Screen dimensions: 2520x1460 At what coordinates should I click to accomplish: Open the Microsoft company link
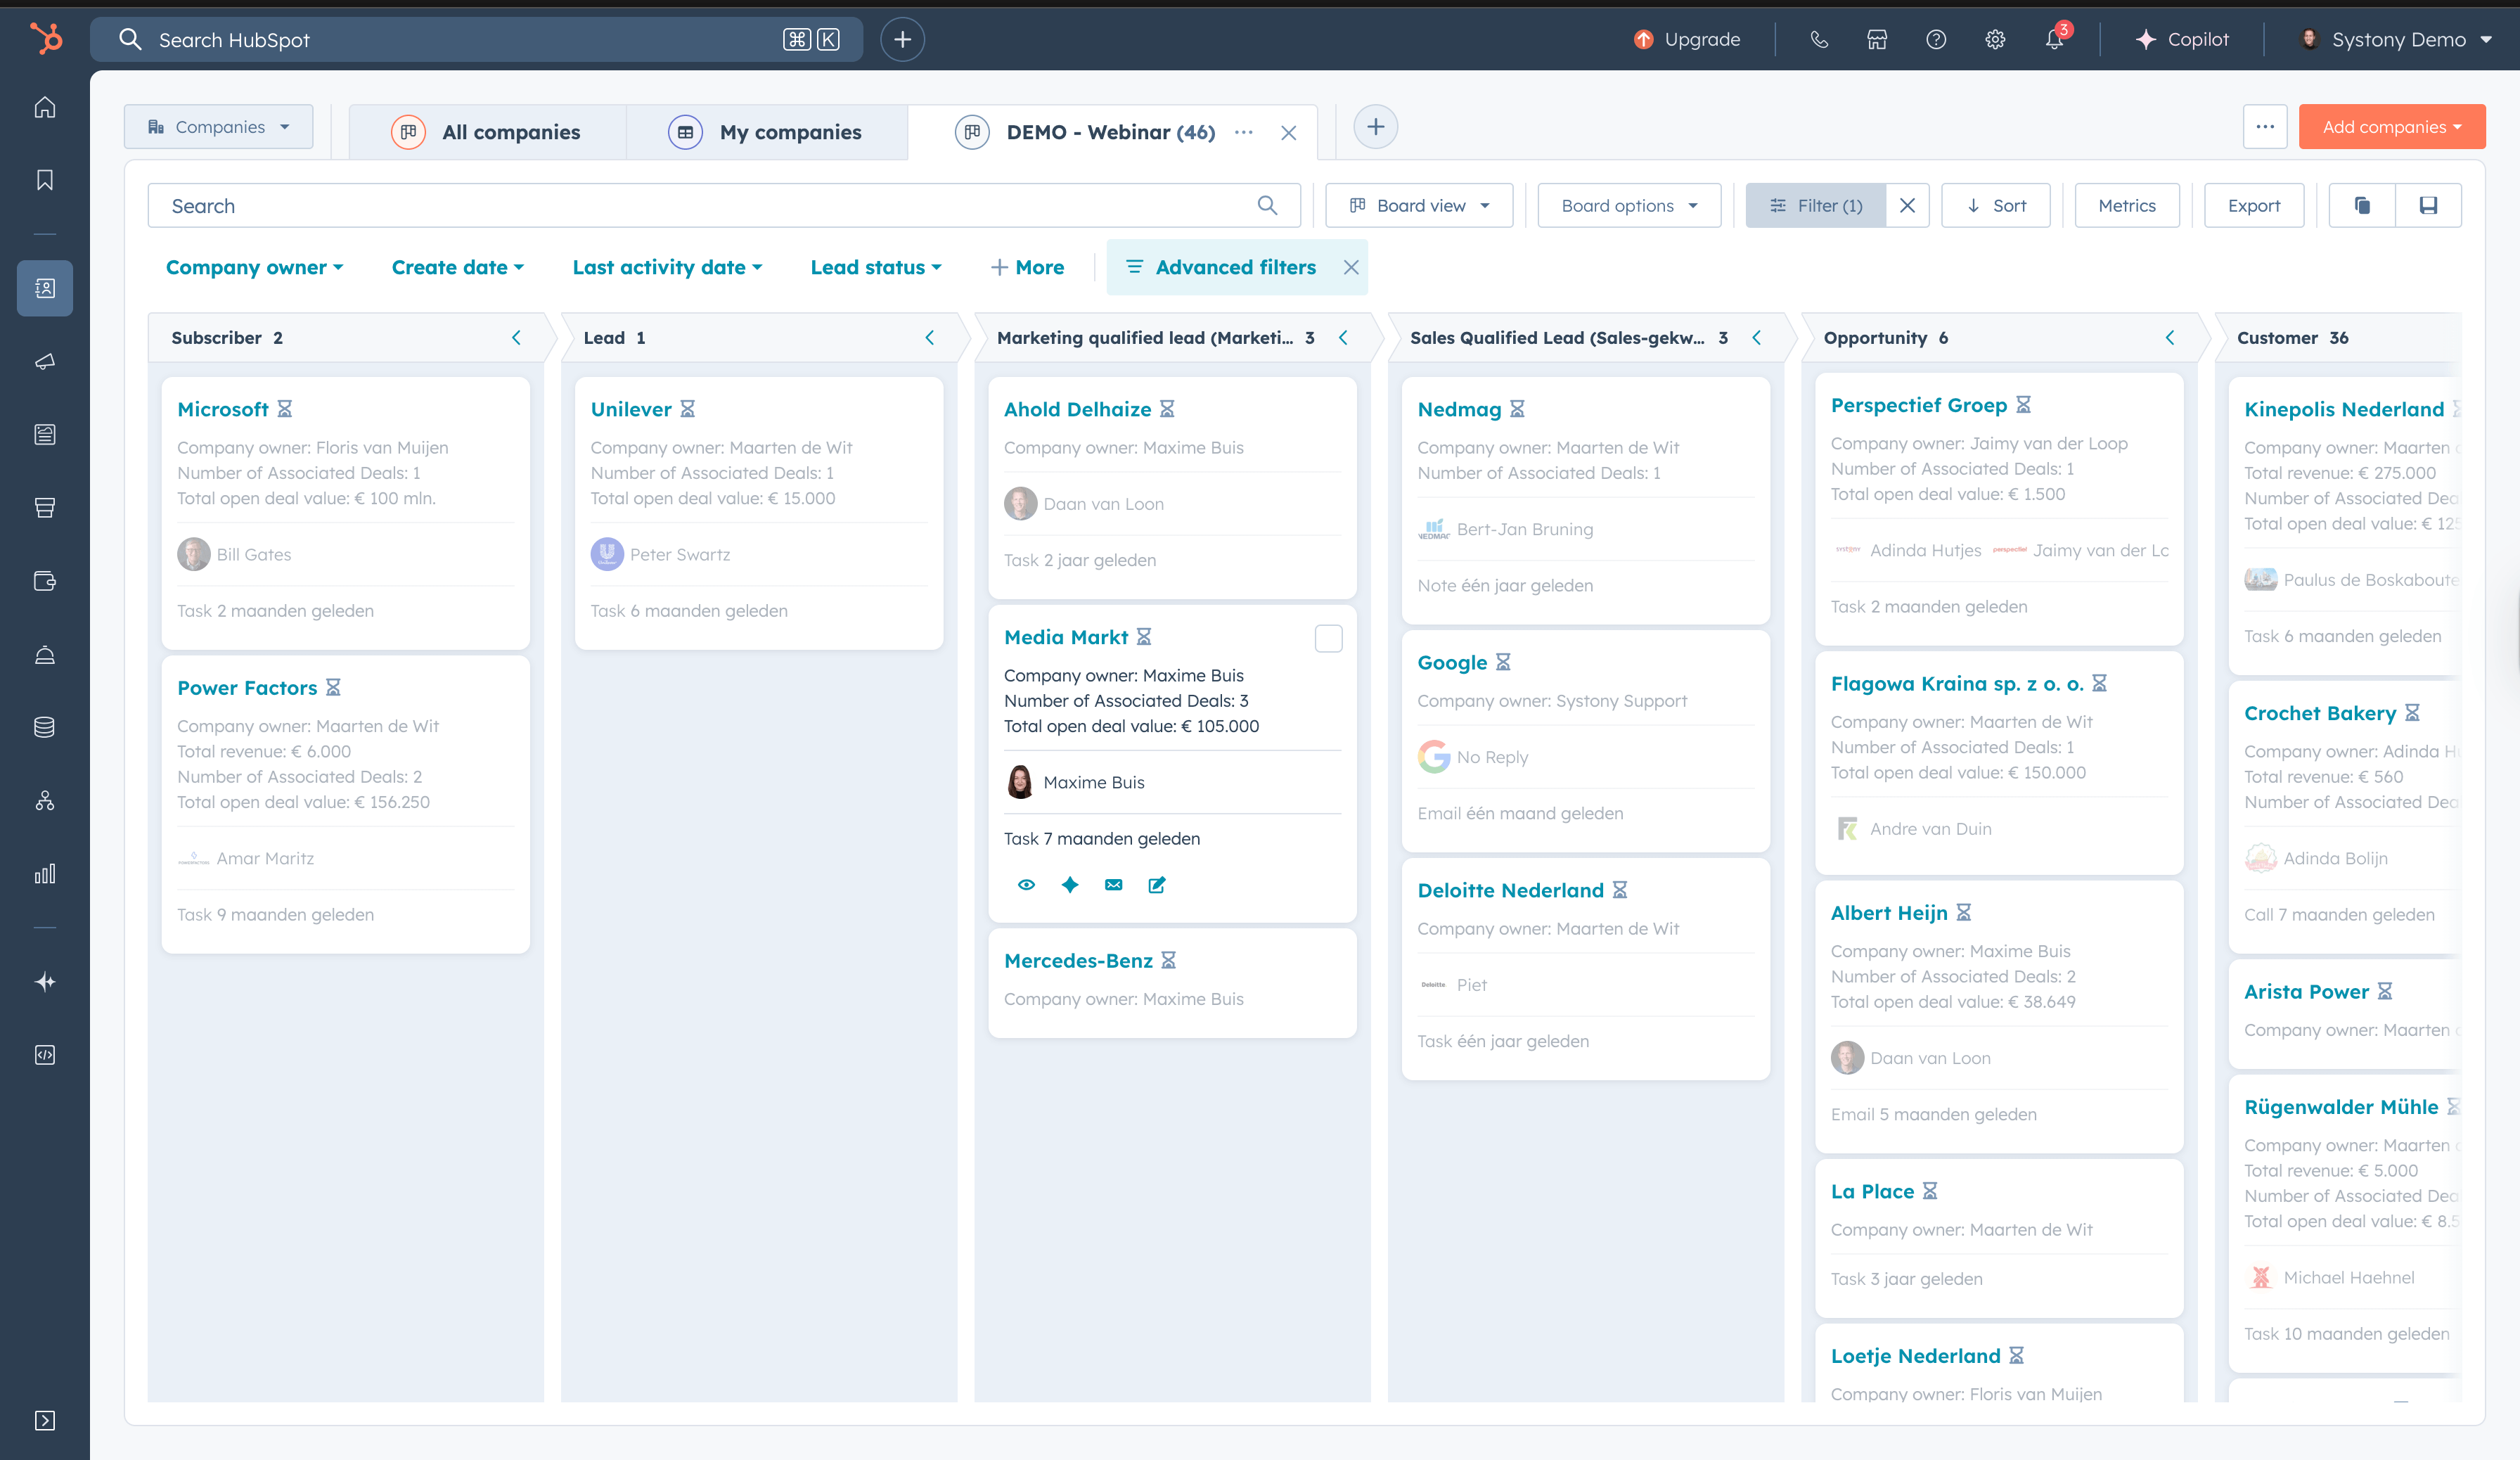(x=222, y=409)
